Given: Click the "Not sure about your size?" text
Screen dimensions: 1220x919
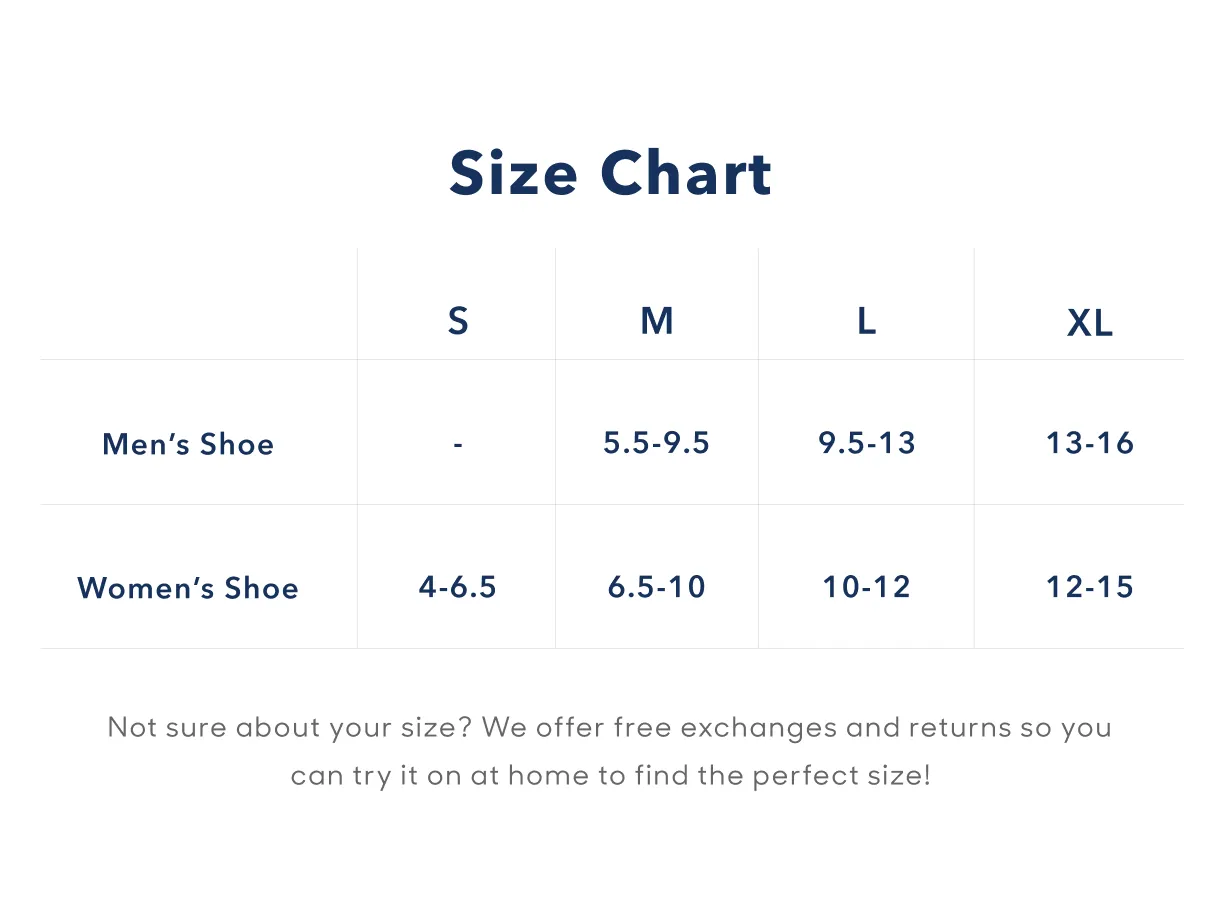Looking at the screenshot, I should pyautogui.click(x=290, y=727).
